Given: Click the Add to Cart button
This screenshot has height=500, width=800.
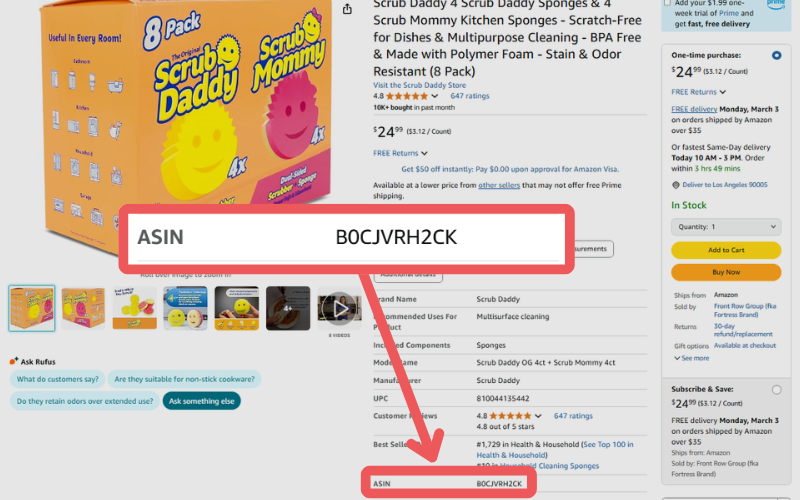Looking at the screenshot, I should pyautogui.click(x=726, y=250).
